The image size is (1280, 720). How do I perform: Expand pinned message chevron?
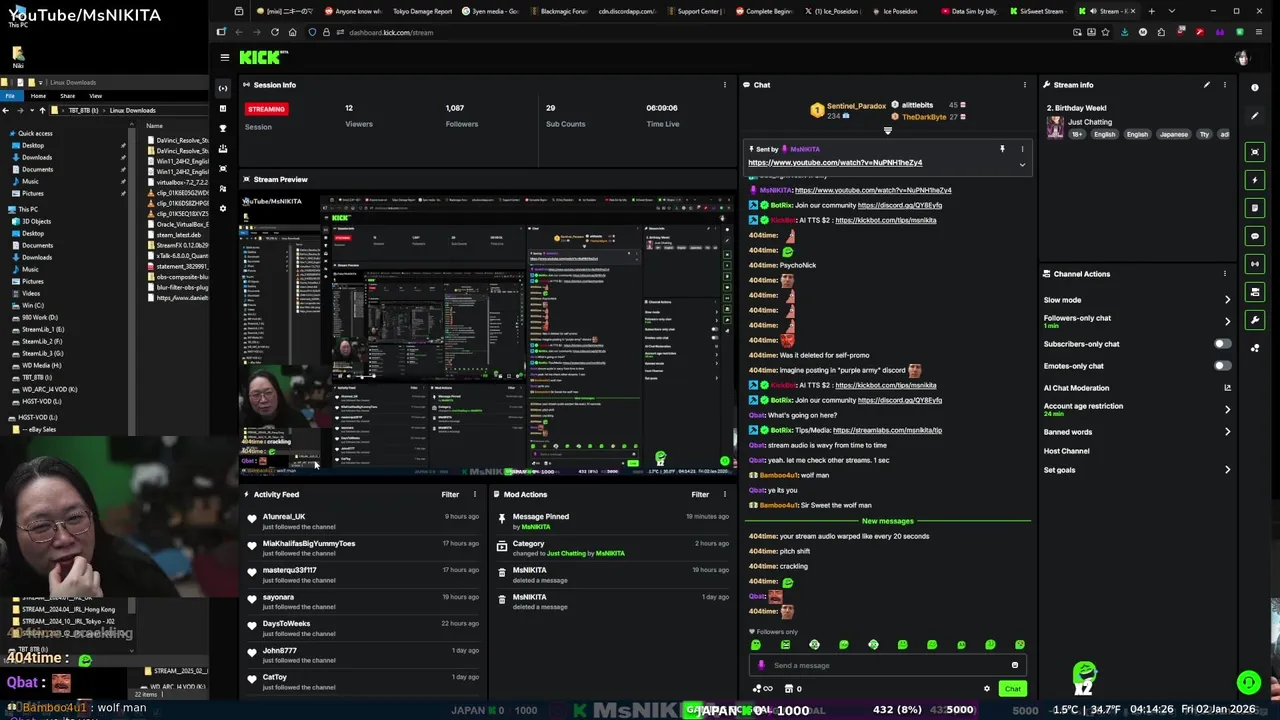tap(1022, 164)
